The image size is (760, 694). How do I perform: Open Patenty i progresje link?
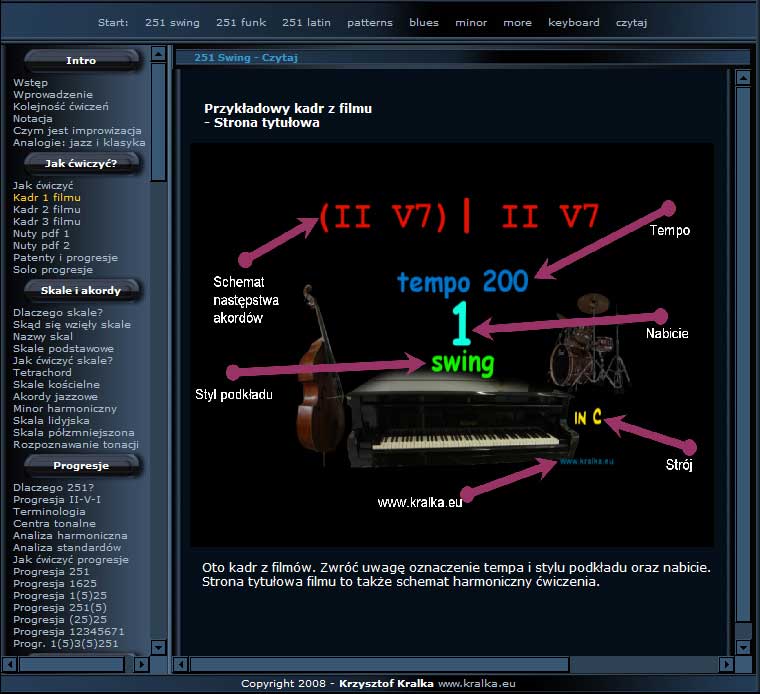point(65,258)
